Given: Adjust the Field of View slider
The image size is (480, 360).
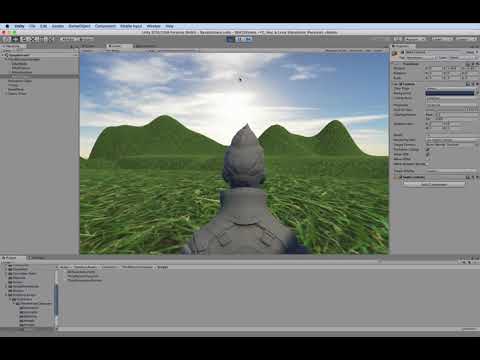Looking at the screenshot, I should click(x=445, y=110).
